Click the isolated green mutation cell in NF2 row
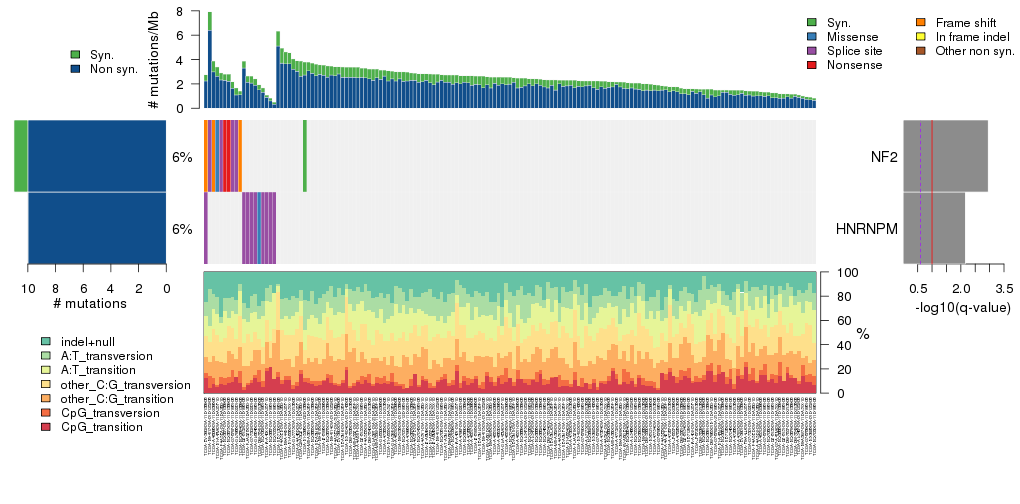 [x=305, y=156]
